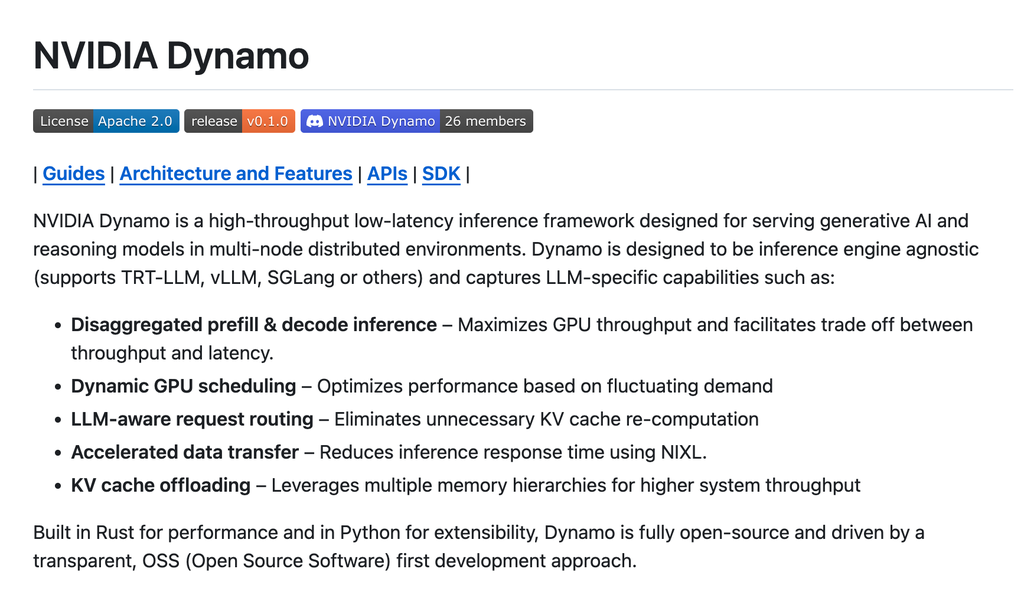Click the bold "Disaggregated prefill & decode inference" text
Screen dimensions: 1024x595
[254, 325]
